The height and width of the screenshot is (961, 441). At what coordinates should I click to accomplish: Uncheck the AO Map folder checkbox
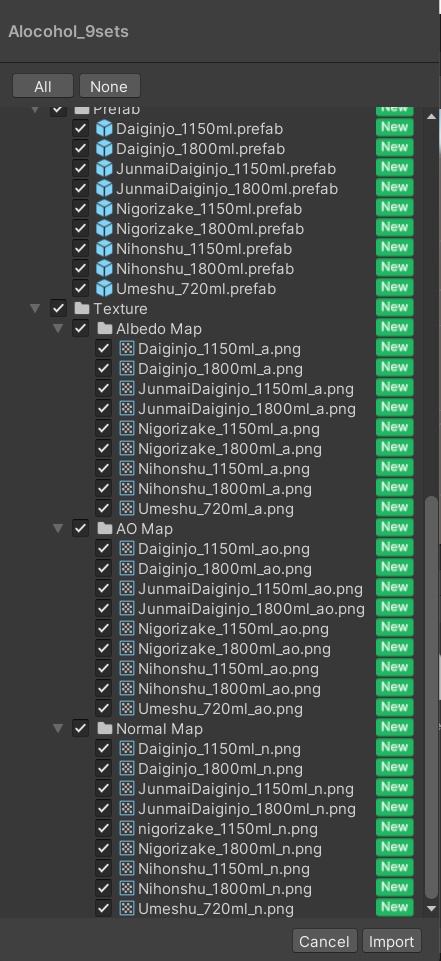pyautogui.click(x=80, y=528)
